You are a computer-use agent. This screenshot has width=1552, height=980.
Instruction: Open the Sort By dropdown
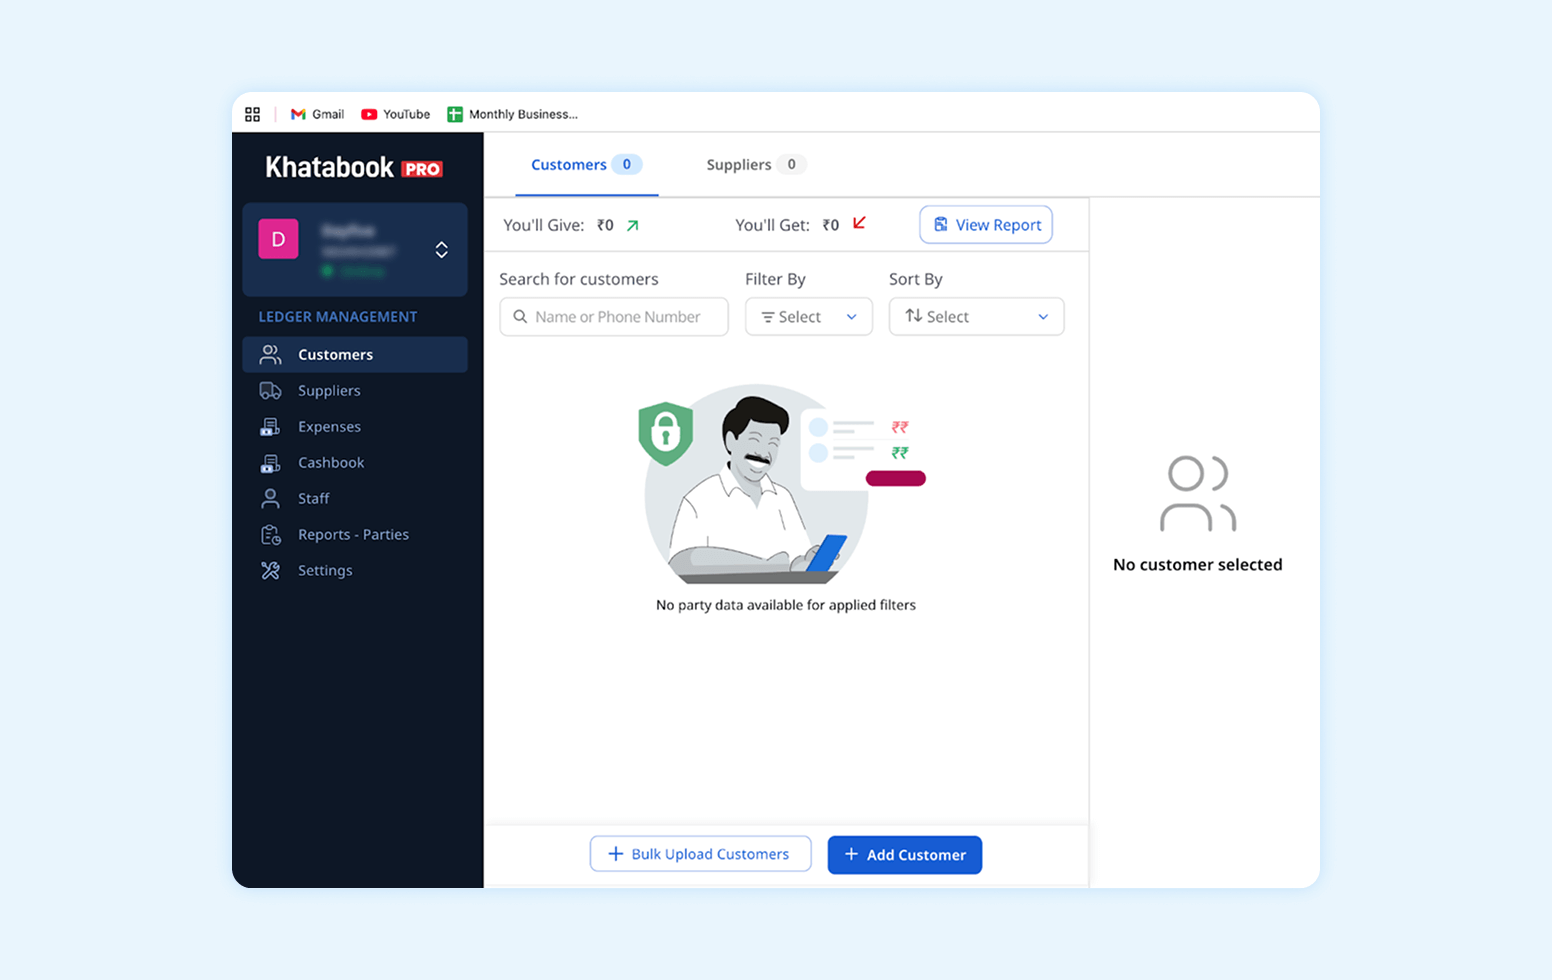pyautogui.click(x=976, y=317)
